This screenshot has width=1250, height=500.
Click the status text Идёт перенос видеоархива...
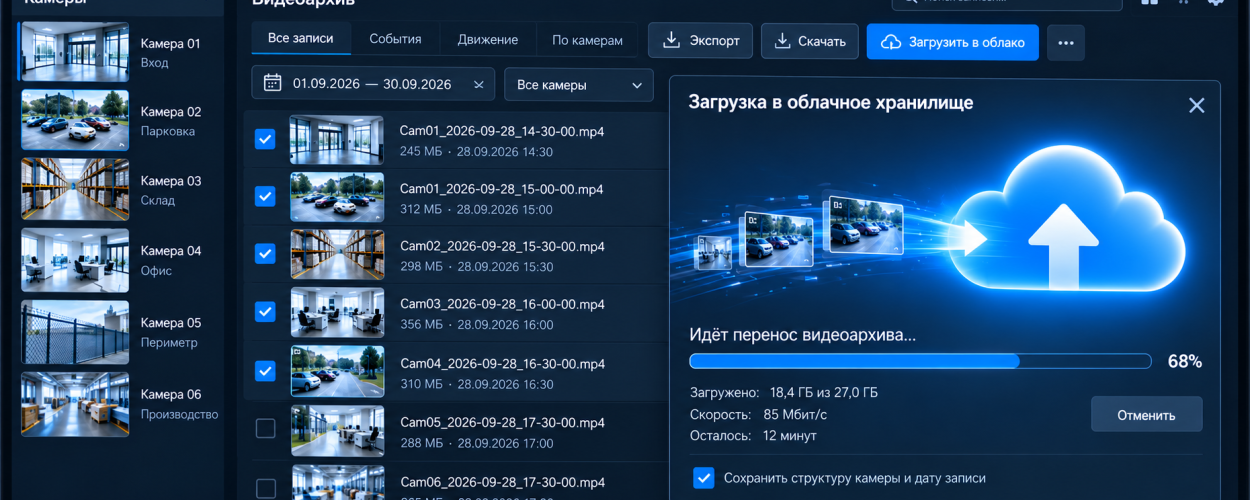(803, 335)
